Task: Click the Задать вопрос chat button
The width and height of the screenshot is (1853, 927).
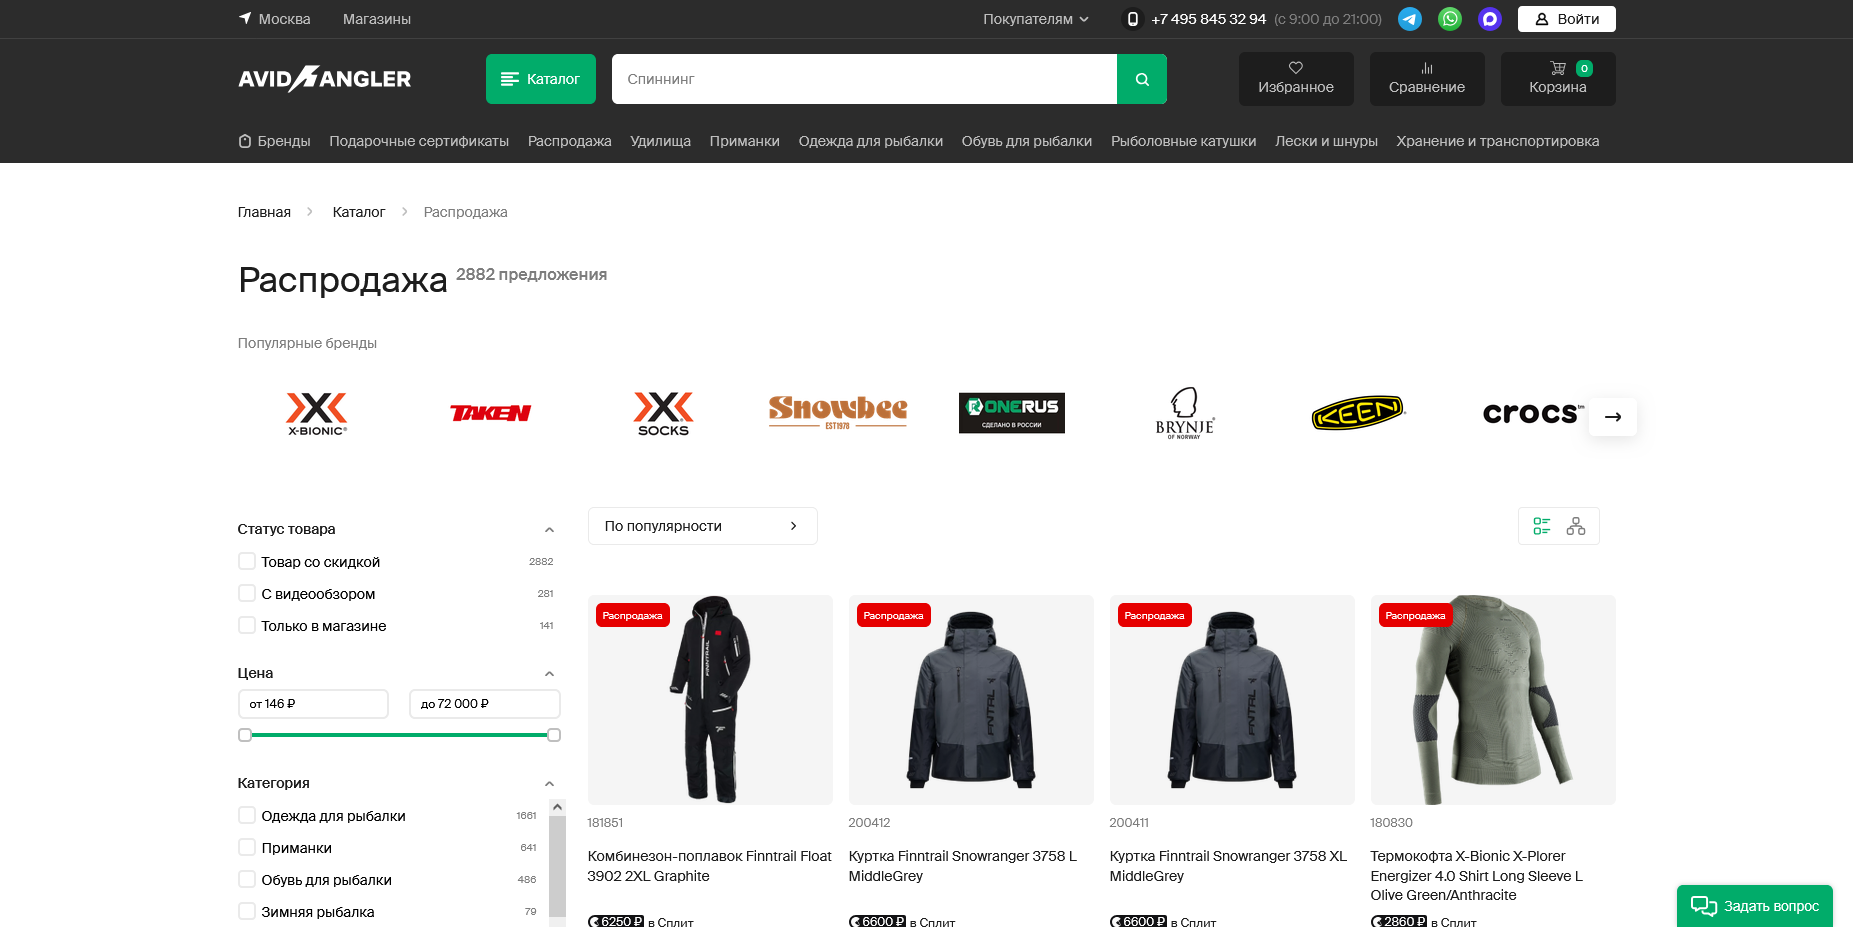Action: 1755,906
